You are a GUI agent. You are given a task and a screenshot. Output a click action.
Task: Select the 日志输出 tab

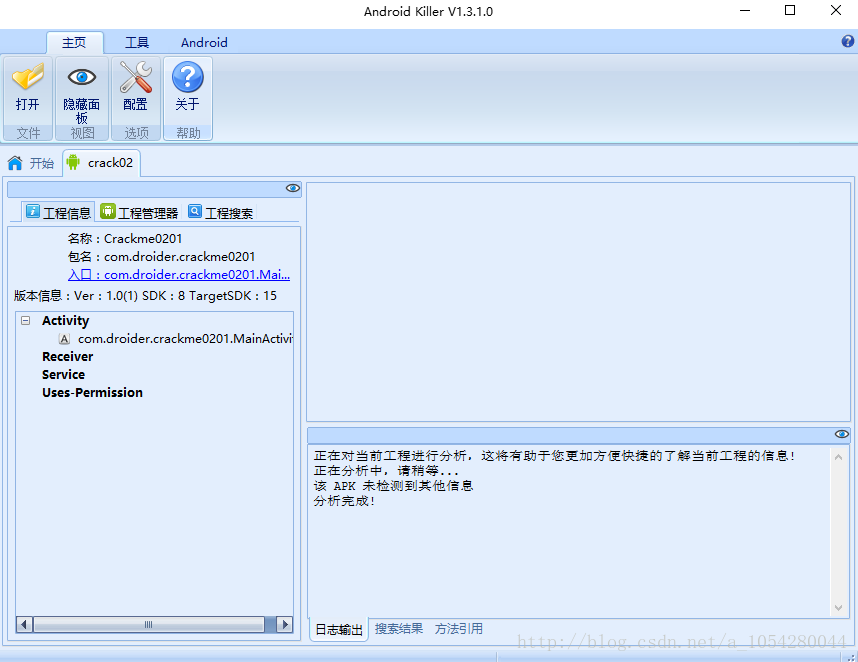339,630
